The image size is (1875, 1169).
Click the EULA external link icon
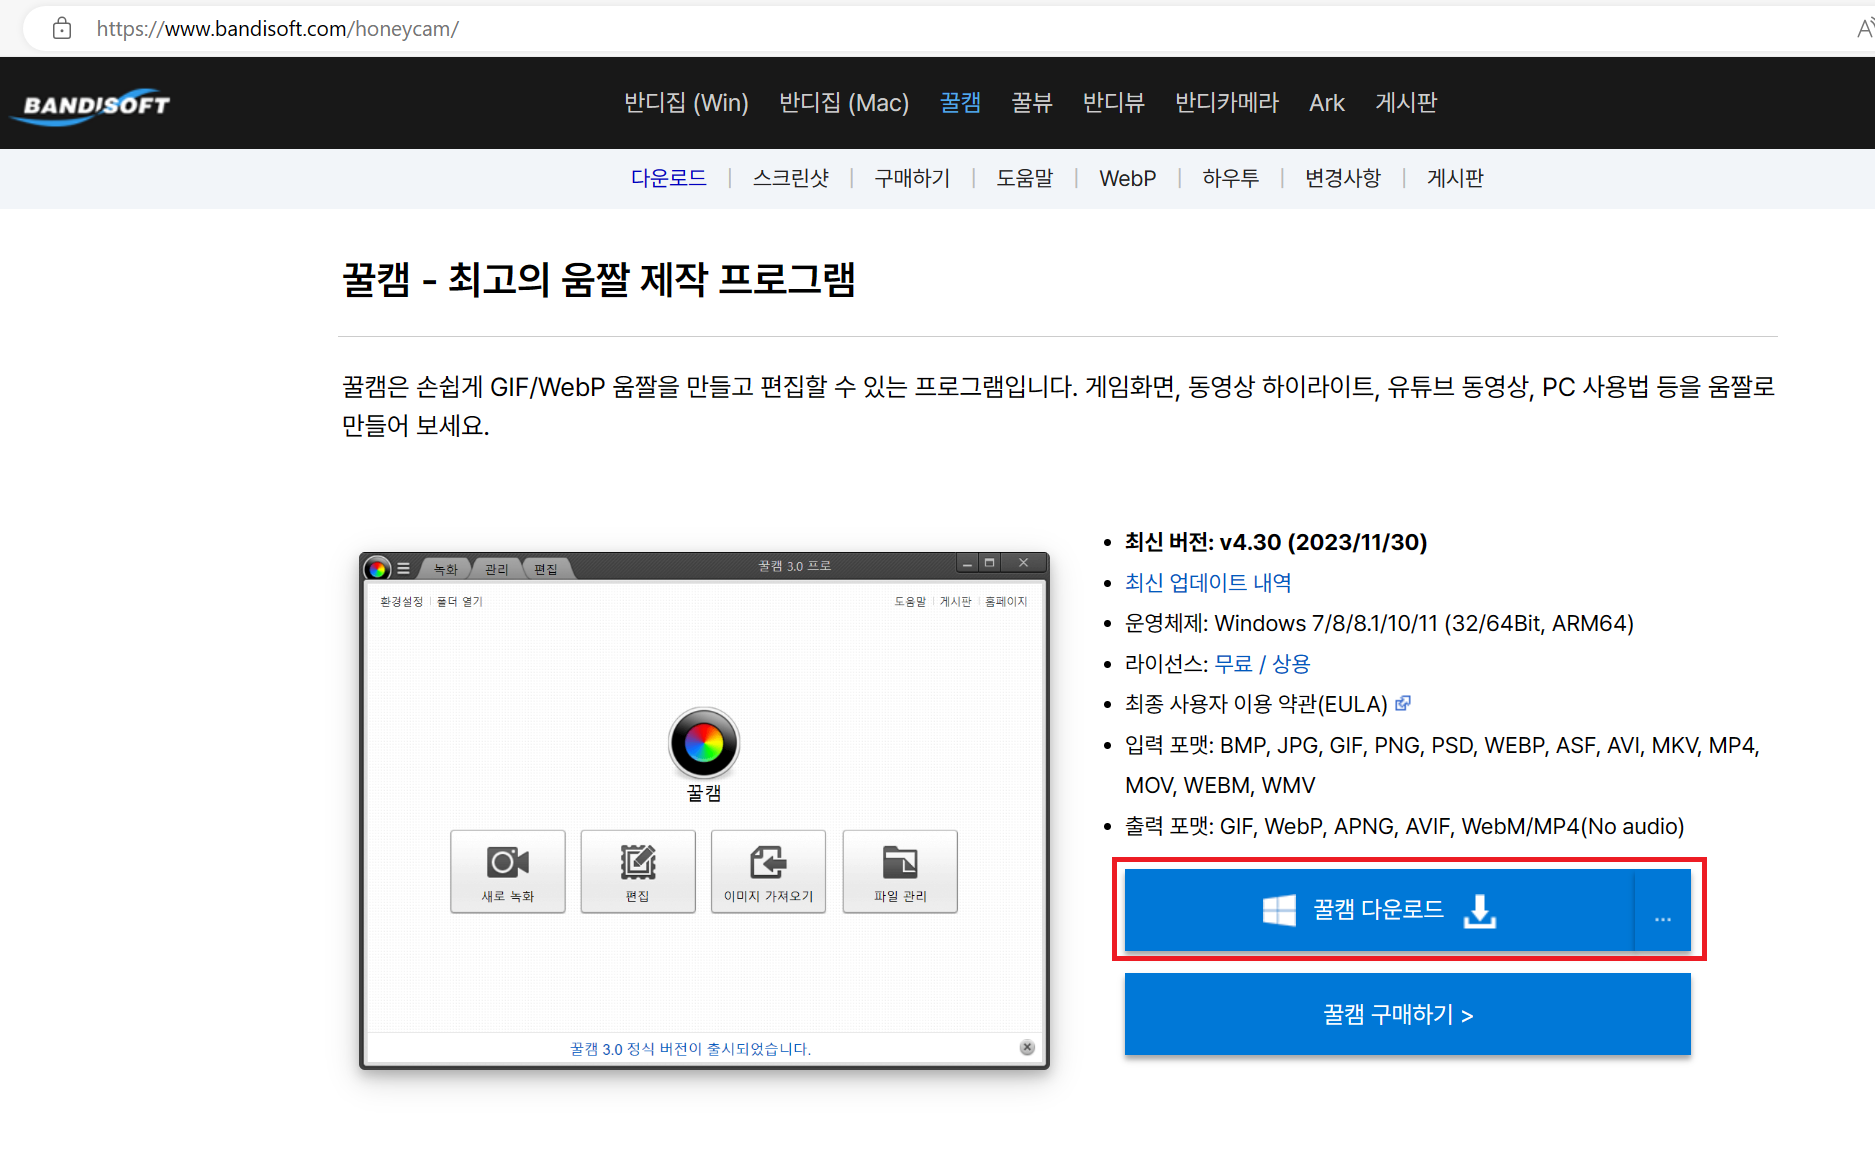tap(1403, 703)
